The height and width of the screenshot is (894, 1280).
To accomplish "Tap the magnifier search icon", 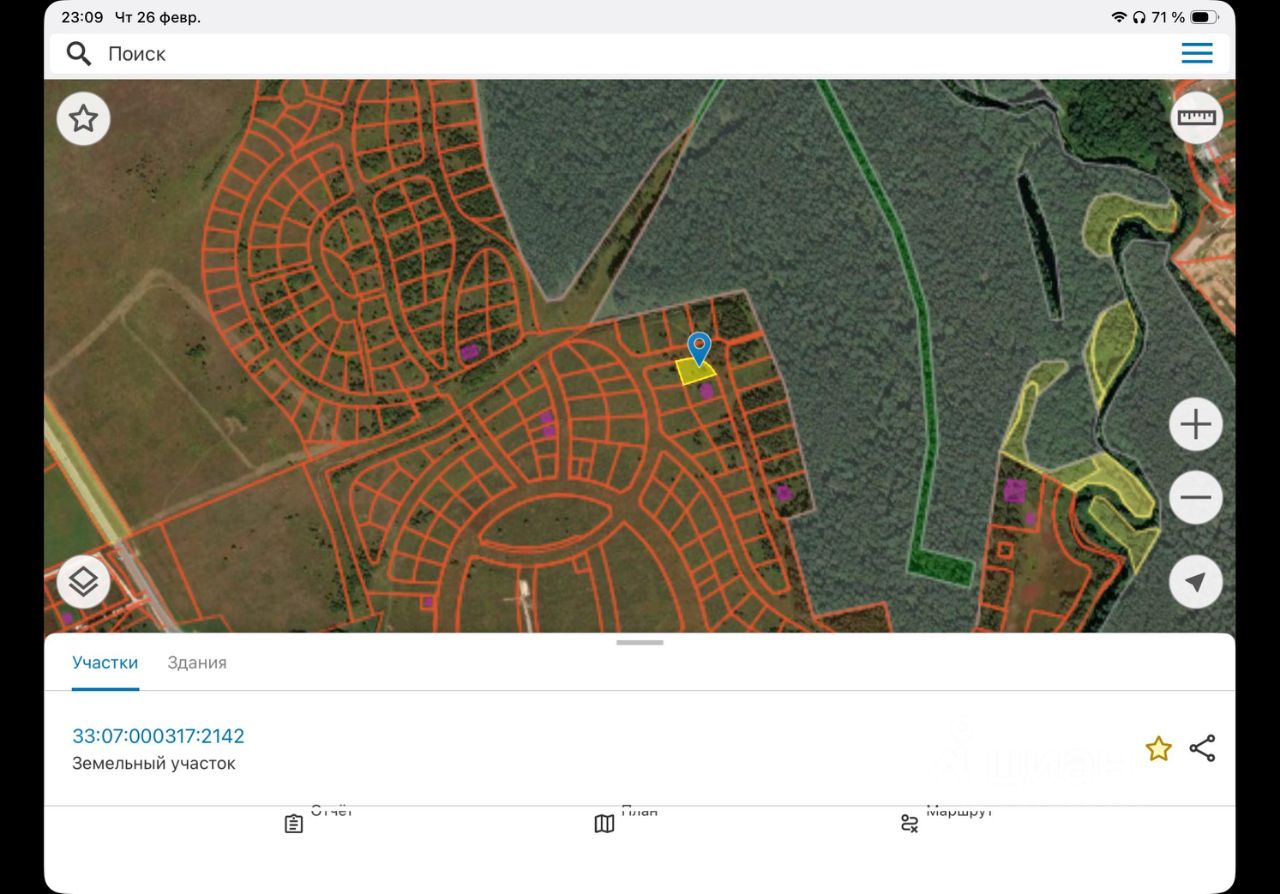I will pyautogui.click(x=79, y=53).
